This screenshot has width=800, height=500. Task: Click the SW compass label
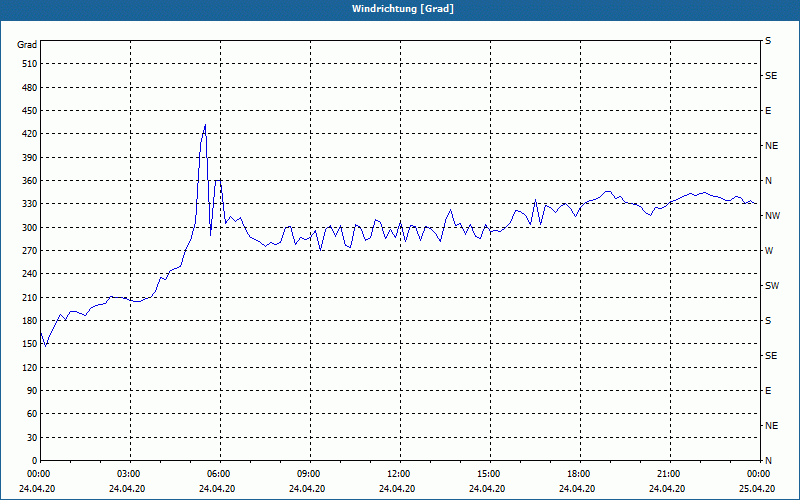(x=772, y=286)
